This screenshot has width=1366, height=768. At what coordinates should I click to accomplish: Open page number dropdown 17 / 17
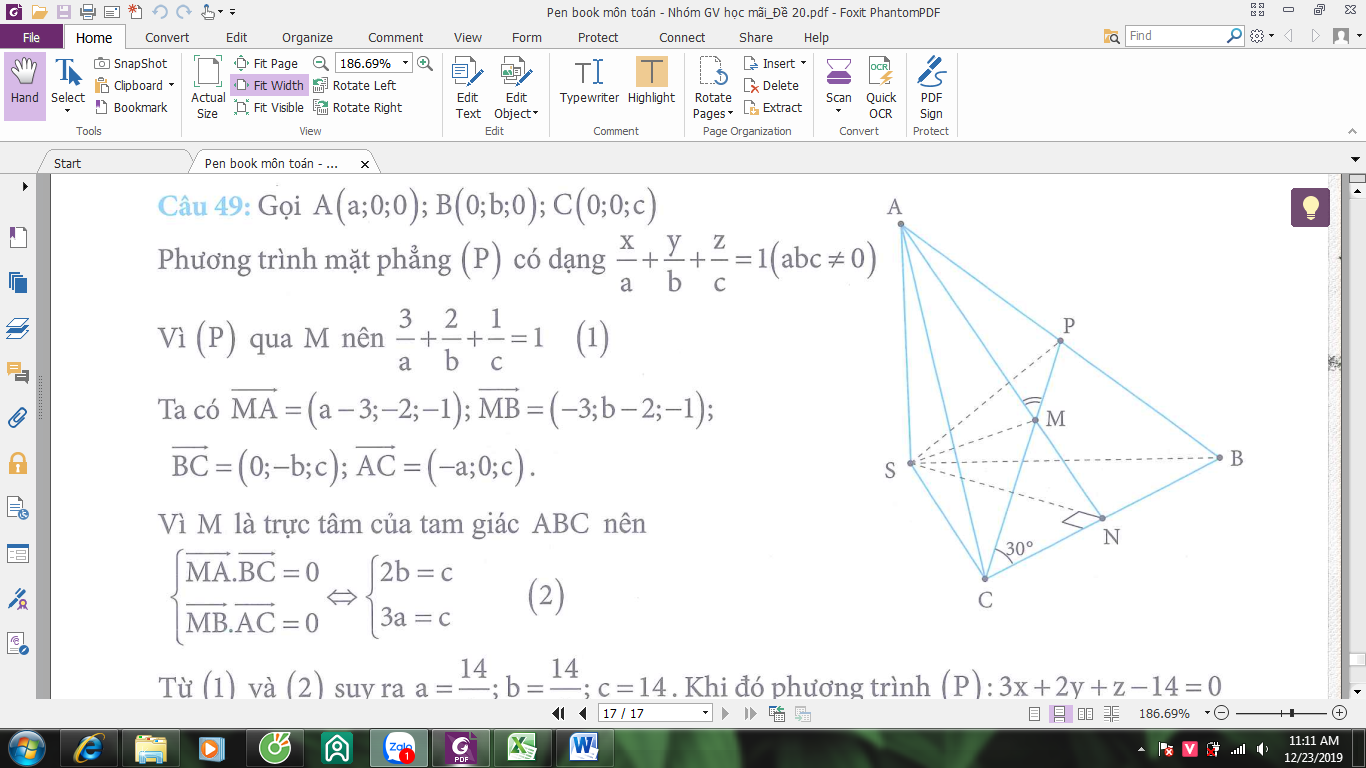click(706, 713)
